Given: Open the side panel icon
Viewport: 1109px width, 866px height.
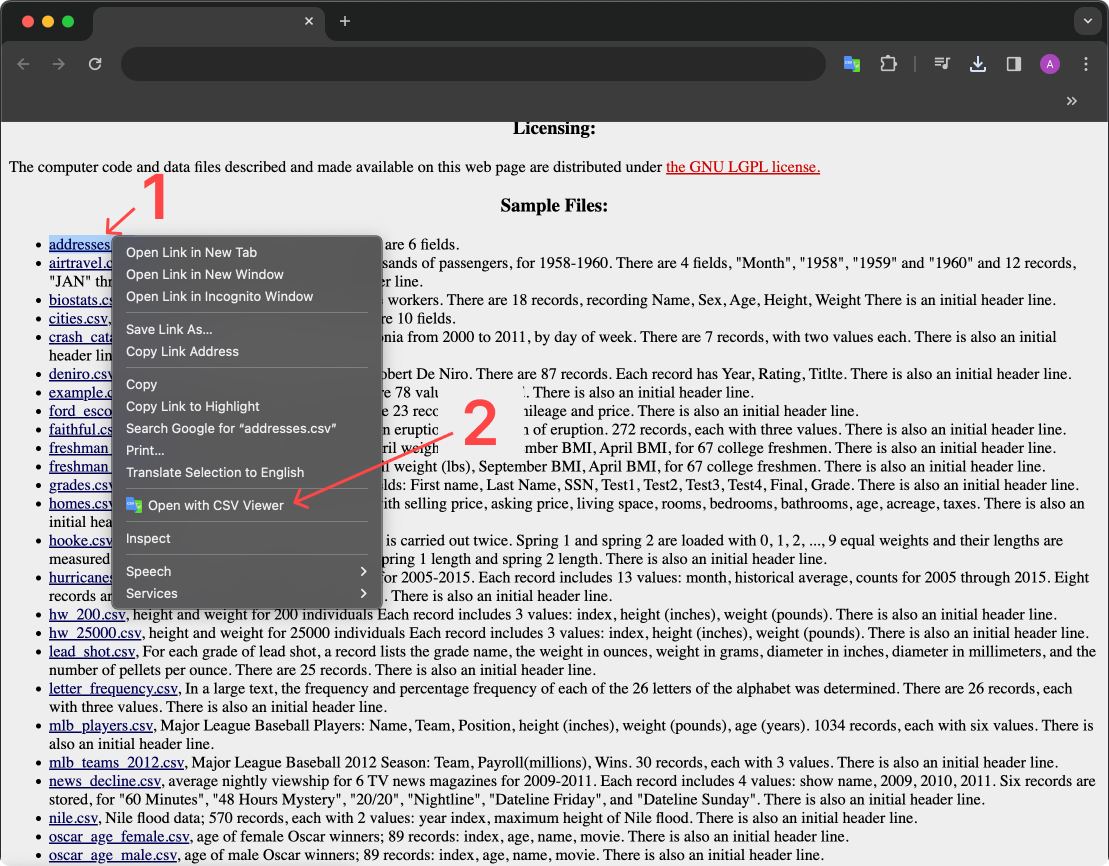Looking at the screenshot, I should point(1013,63).
